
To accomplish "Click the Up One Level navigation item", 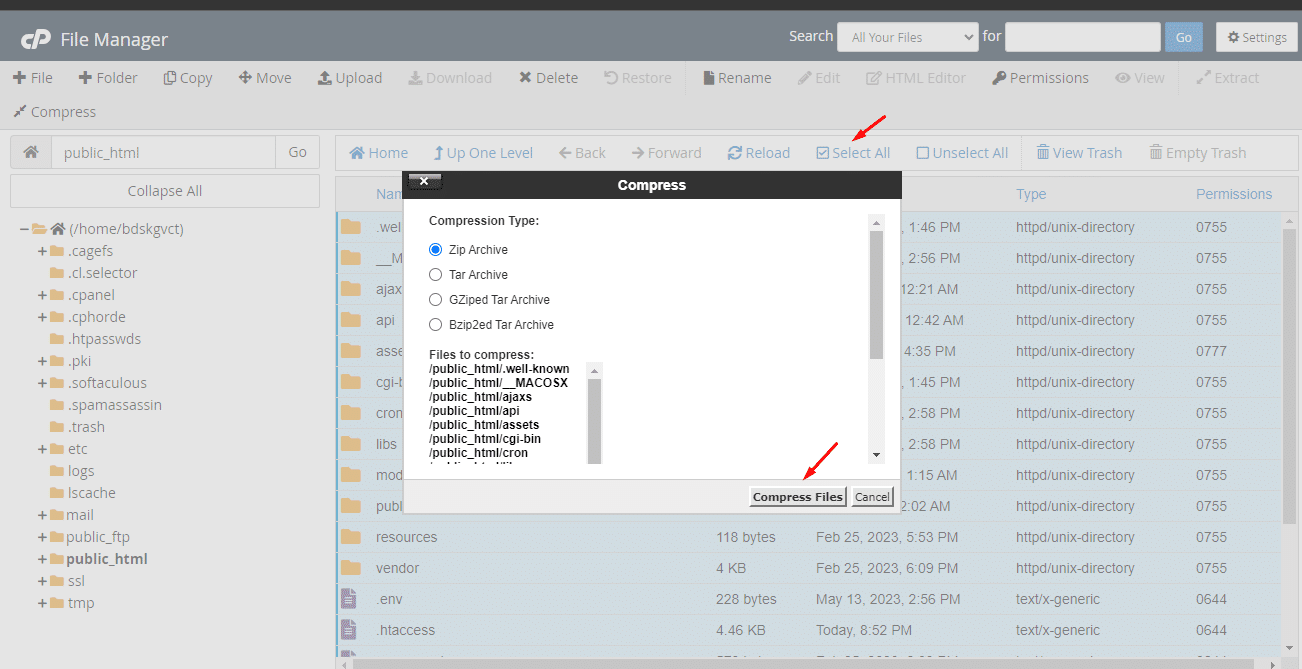I will click(x=438, y=153).
